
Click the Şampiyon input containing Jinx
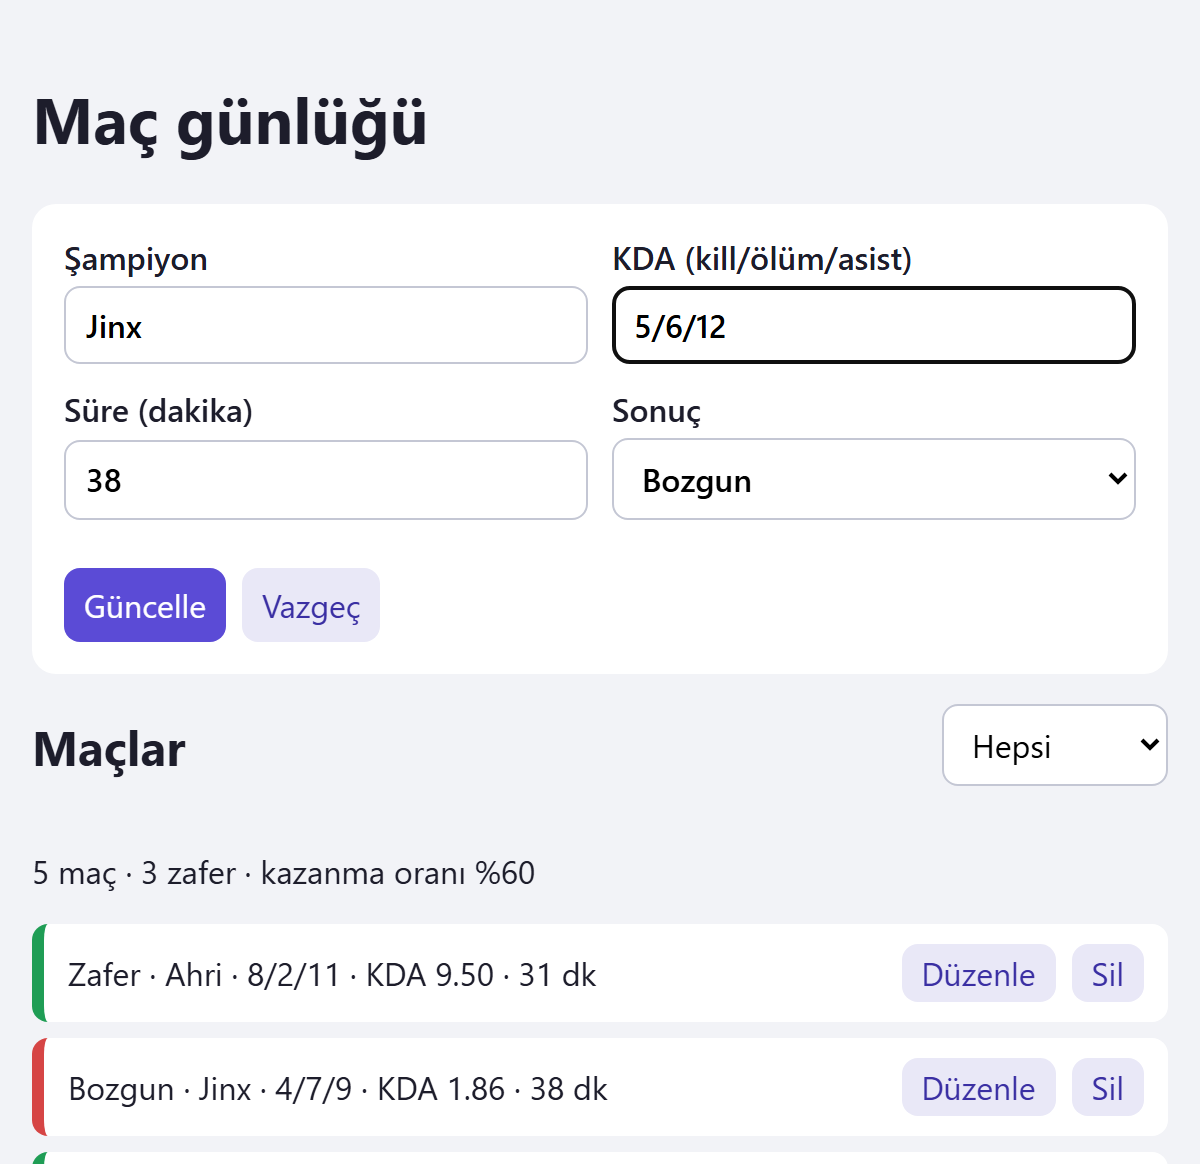coord(326,325)
